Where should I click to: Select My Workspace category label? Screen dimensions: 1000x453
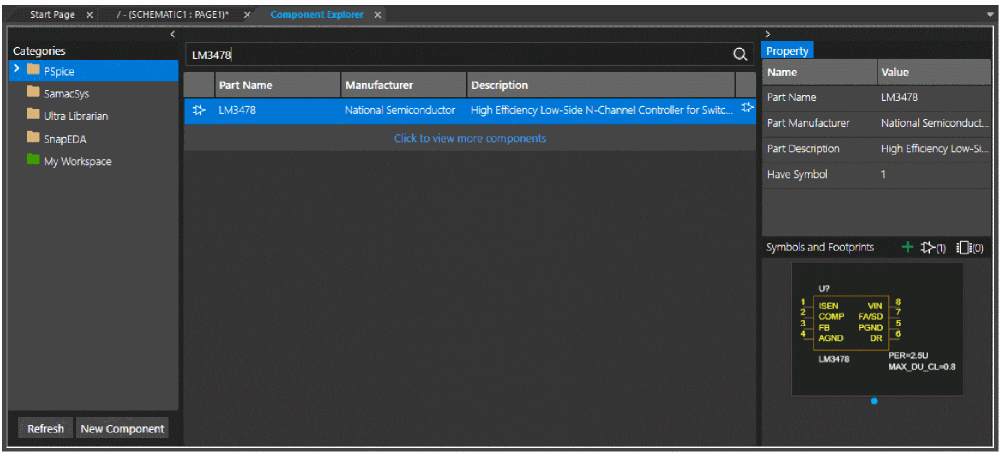point(78,161)
